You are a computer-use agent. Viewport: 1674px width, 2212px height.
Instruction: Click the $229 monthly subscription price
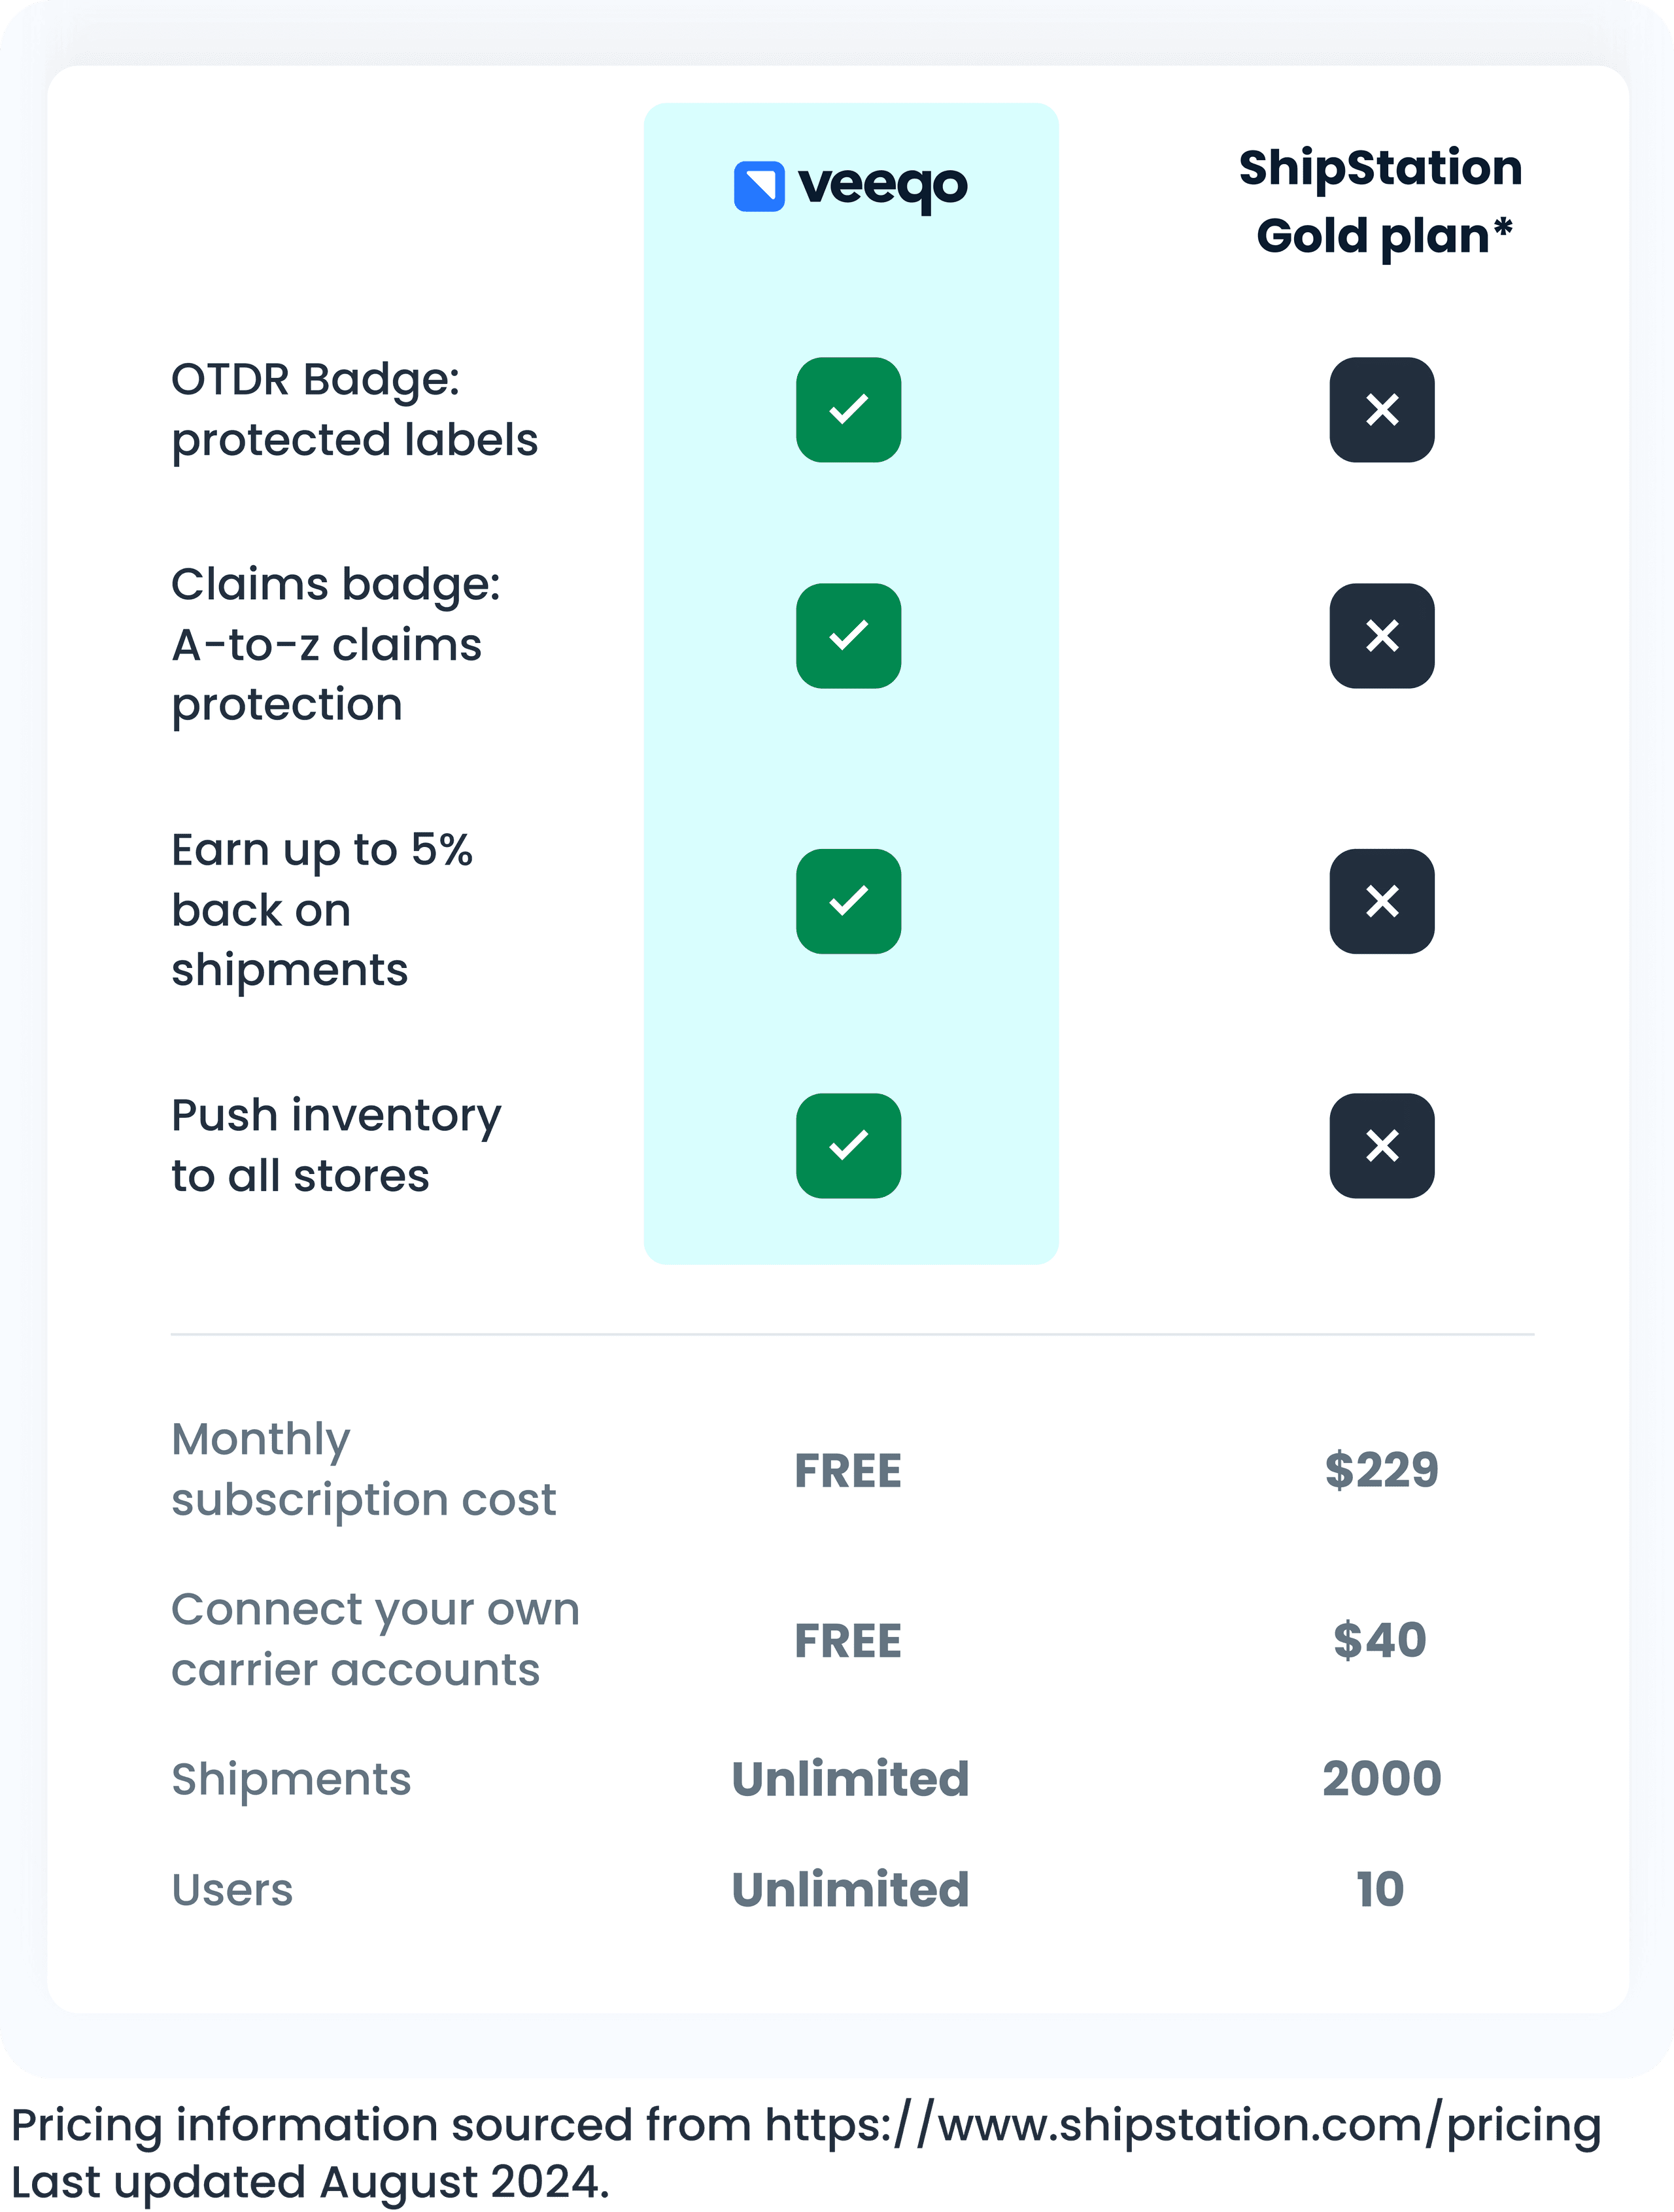[1381, 1470]
